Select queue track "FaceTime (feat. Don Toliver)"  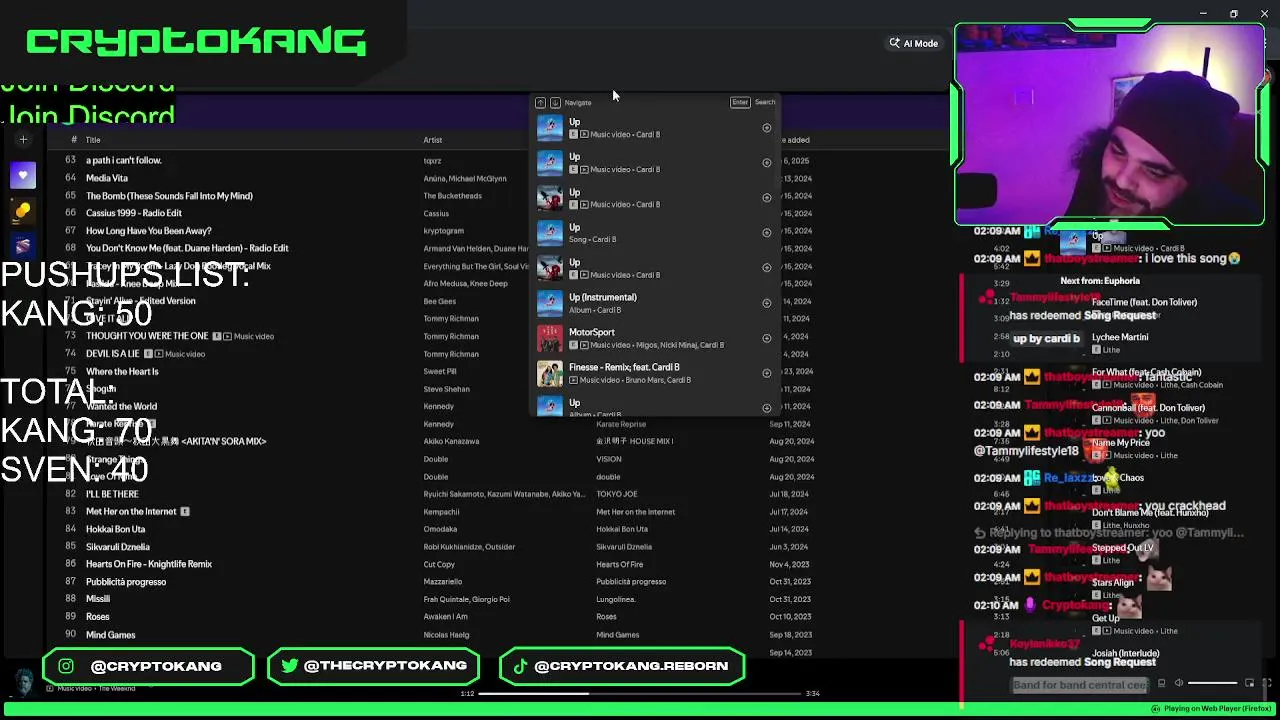1144,302
